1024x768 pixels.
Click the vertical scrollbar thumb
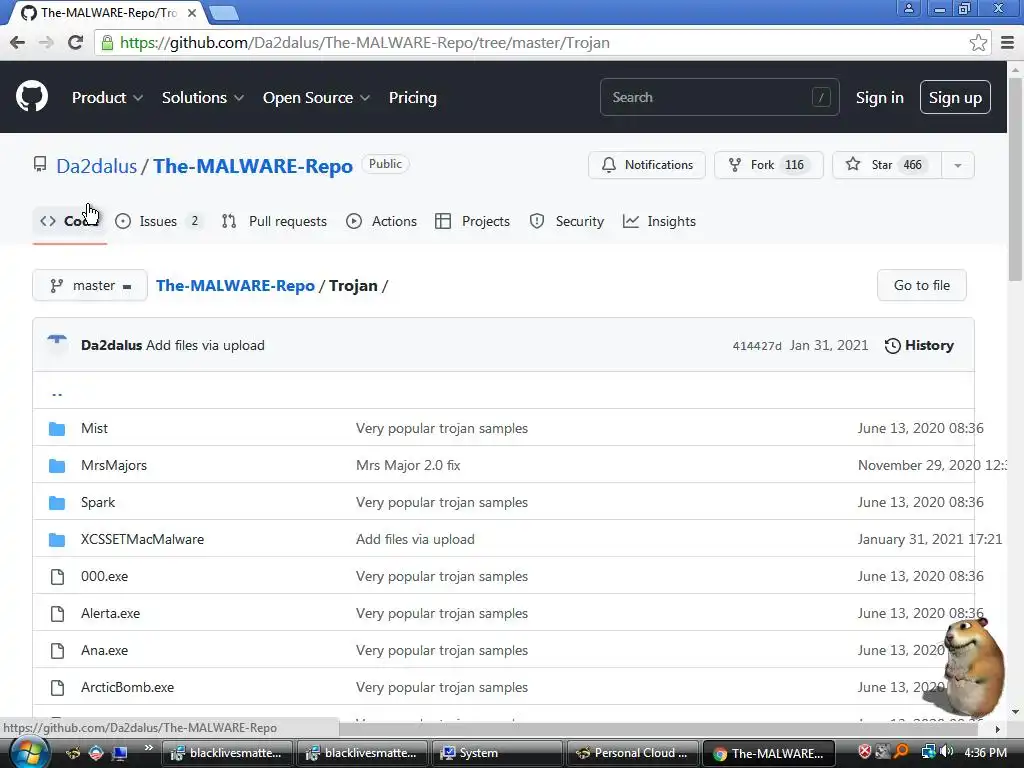1015,180
